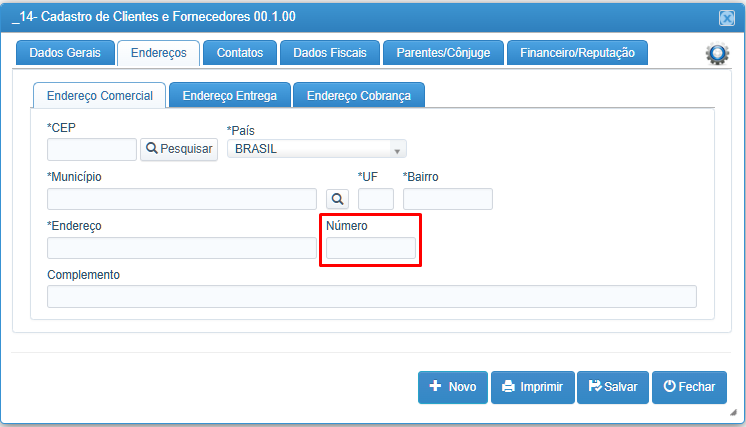Open the Endereço Cobrança subtab
This screenshot has width=746, height=427.
click(x=359, y=96)
